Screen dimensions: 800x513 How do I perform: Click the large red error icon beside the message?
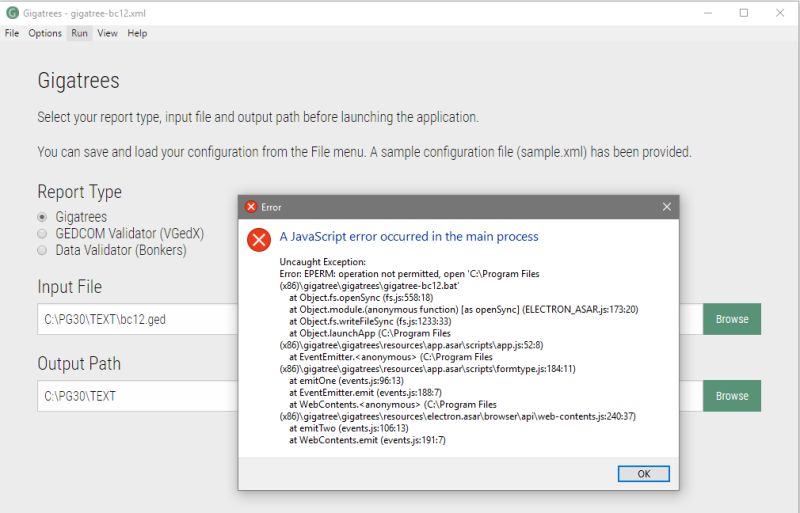tap(259, 239)
